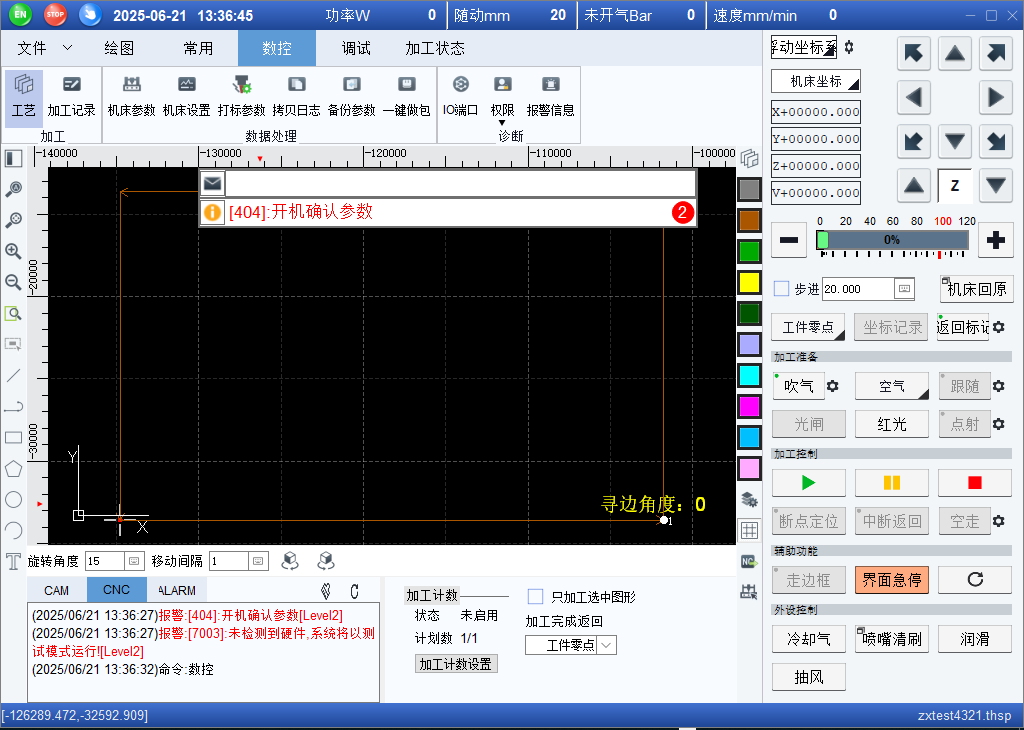1024x730 pixels.
Task: Open the IO端口 diagnostic icon
Action: 460,95
